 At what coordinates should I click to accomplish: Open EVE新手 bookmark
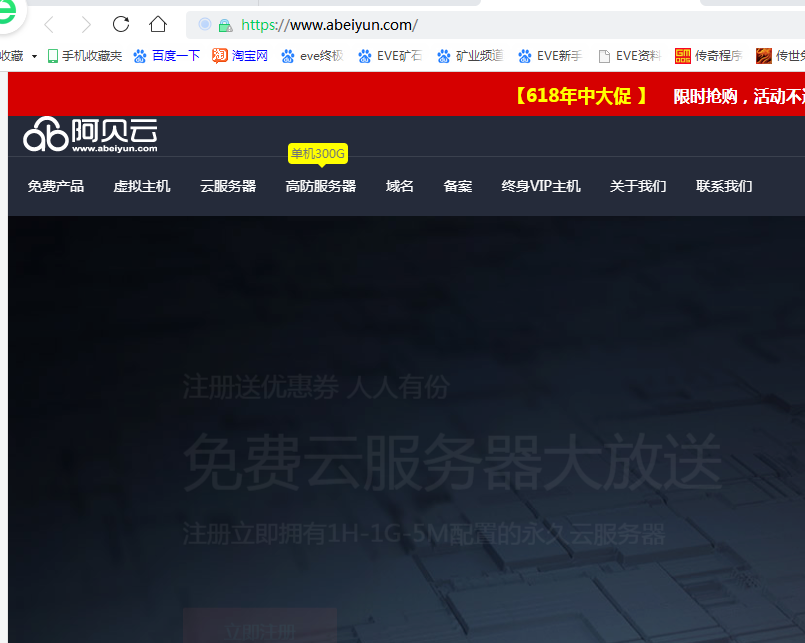click(550, 55)
